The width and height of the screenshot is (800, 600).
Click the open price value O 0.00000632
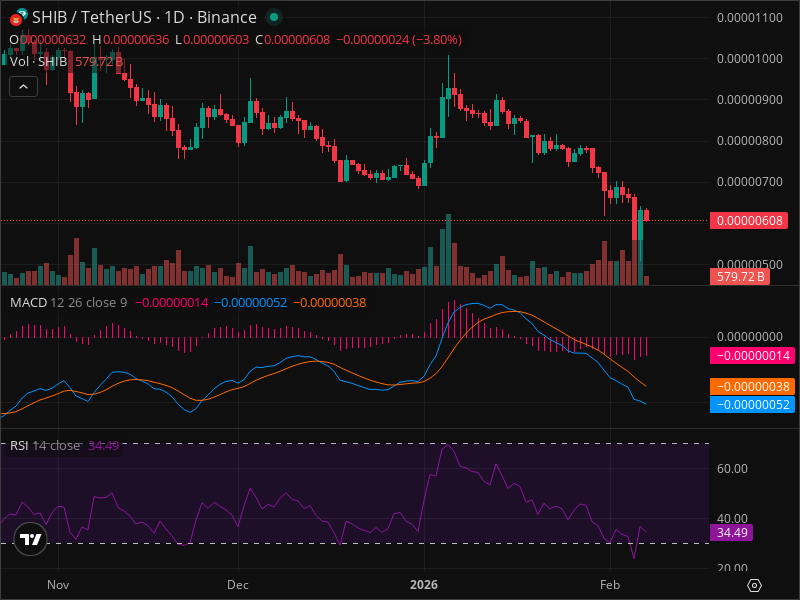coord(48,40)
